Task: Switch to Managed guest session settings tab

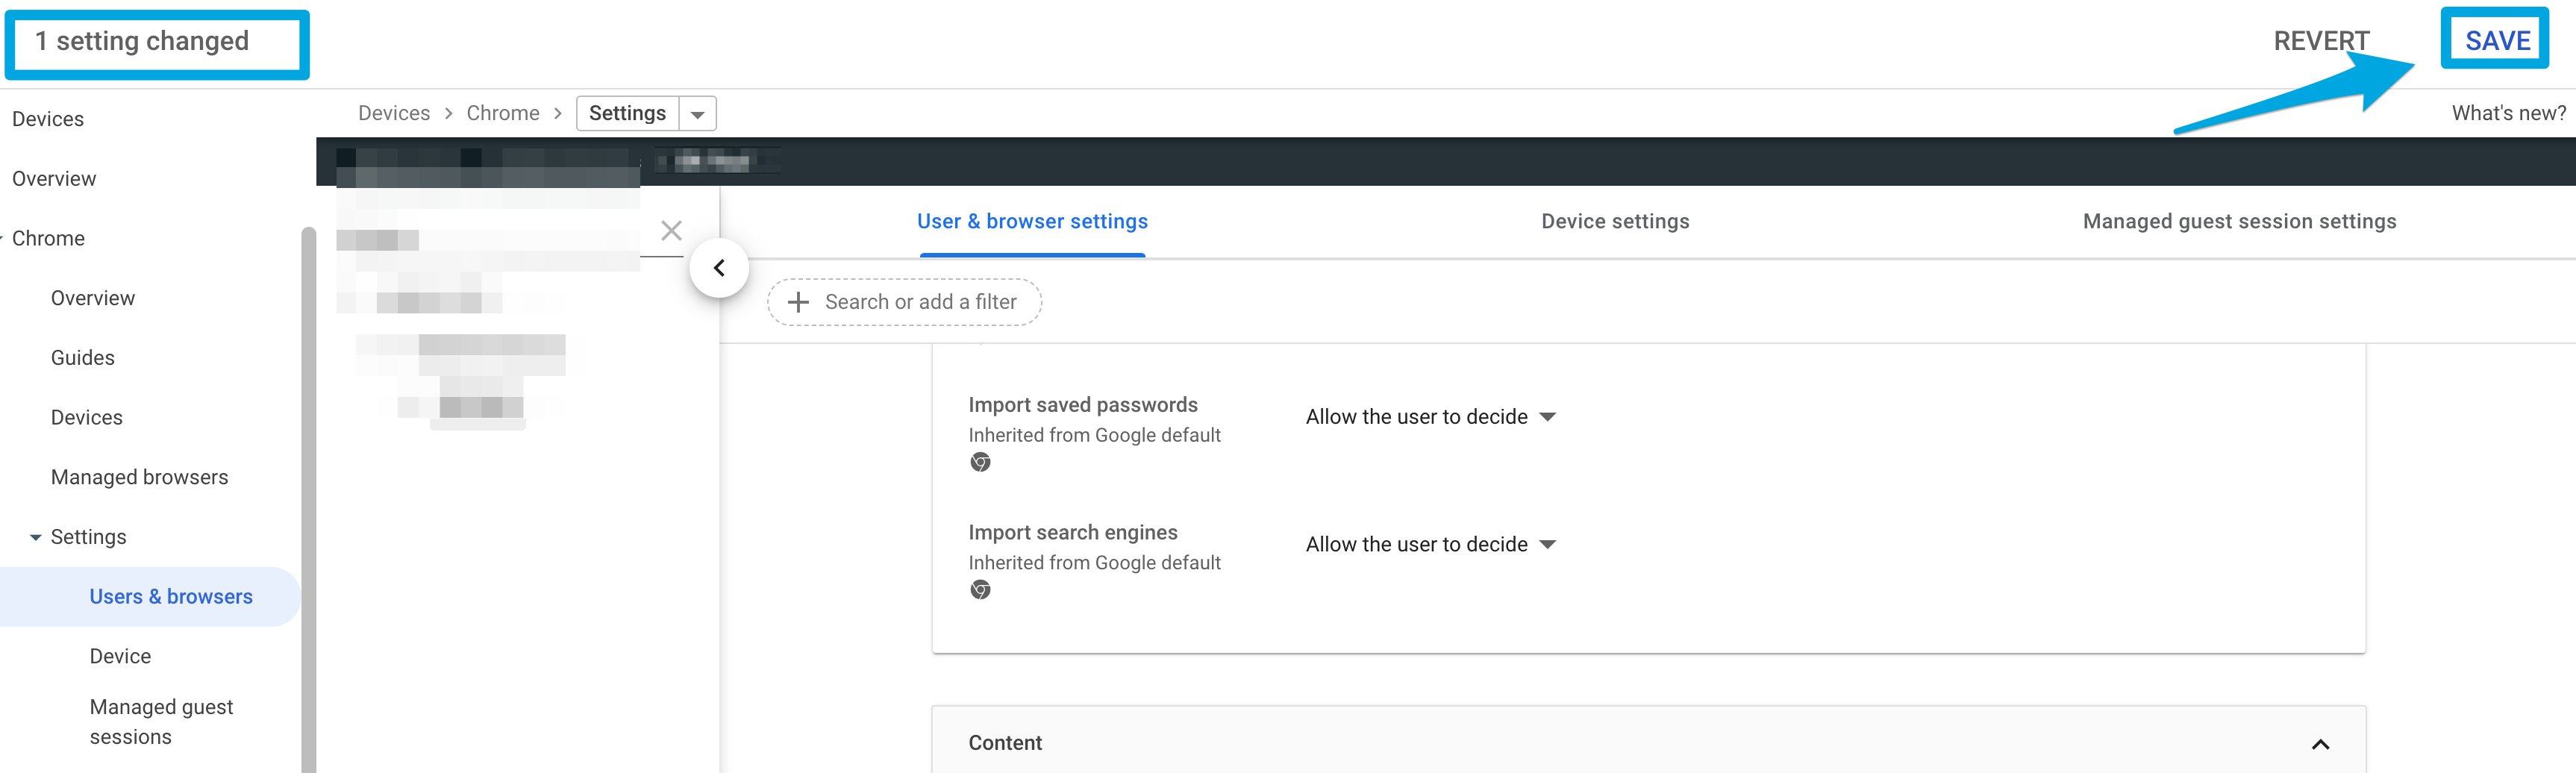Action: point(2239,221)
